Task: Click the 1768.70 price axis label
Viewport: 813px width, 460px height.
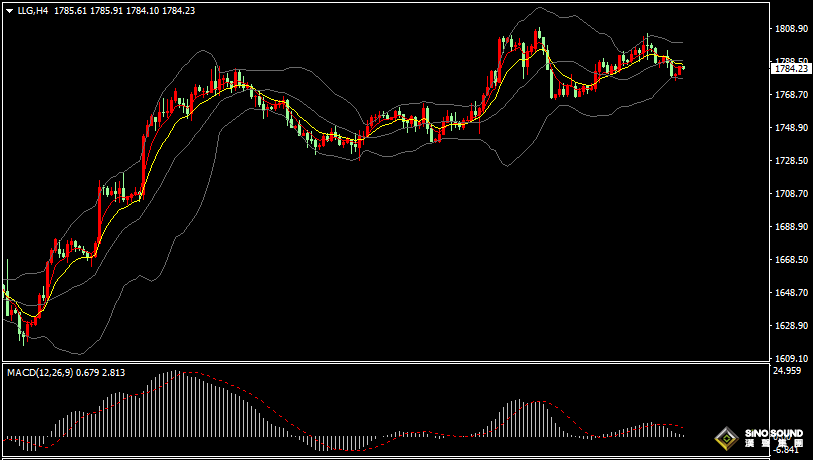Action: 792,94
